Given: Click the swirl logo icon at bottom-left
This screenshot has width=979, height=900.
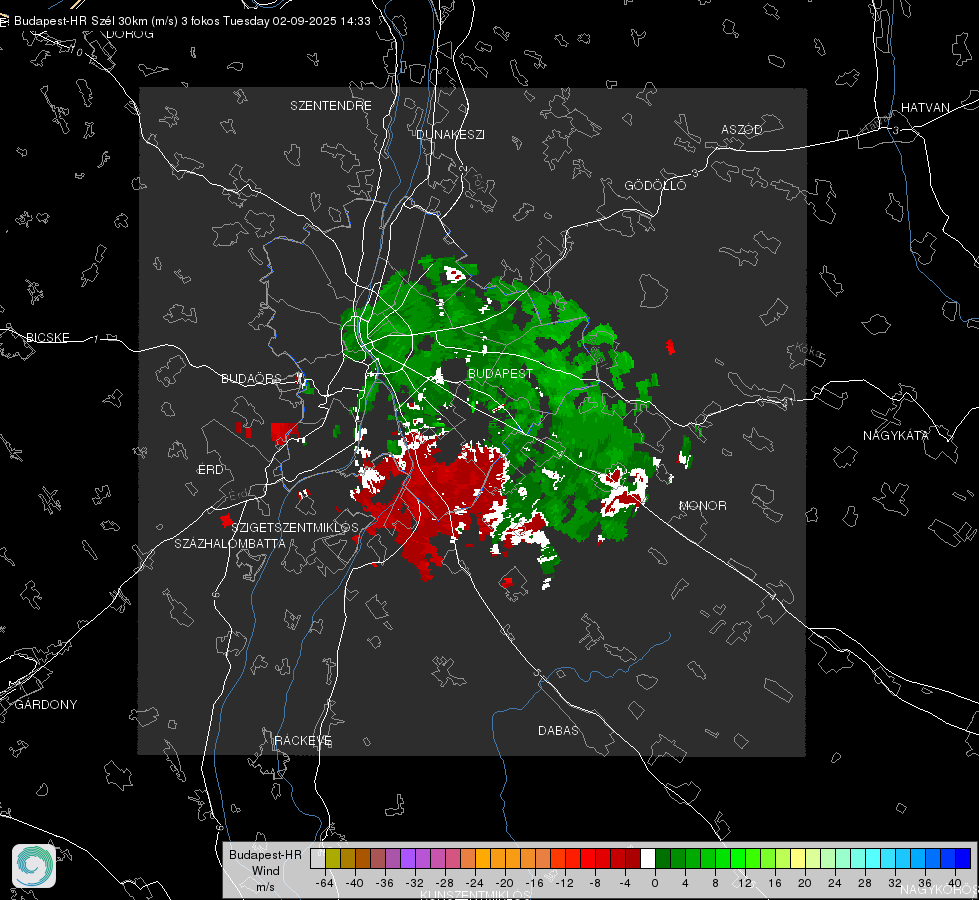Looking at the screenshot, I should coord(34,866).
